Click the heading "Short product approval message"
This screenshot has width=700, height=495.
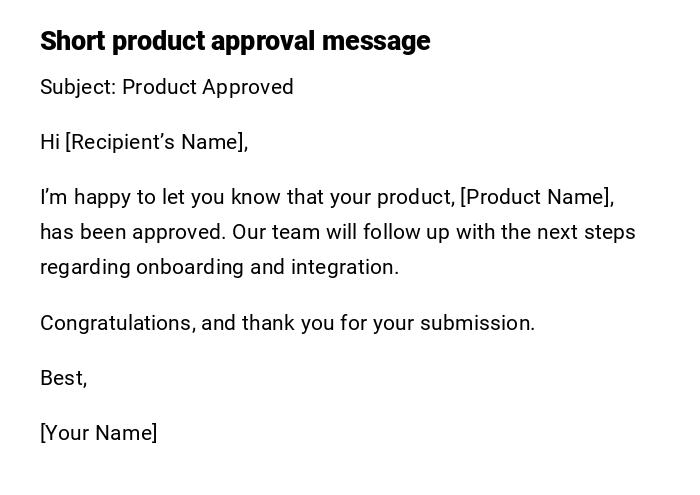tap(235, 41)
